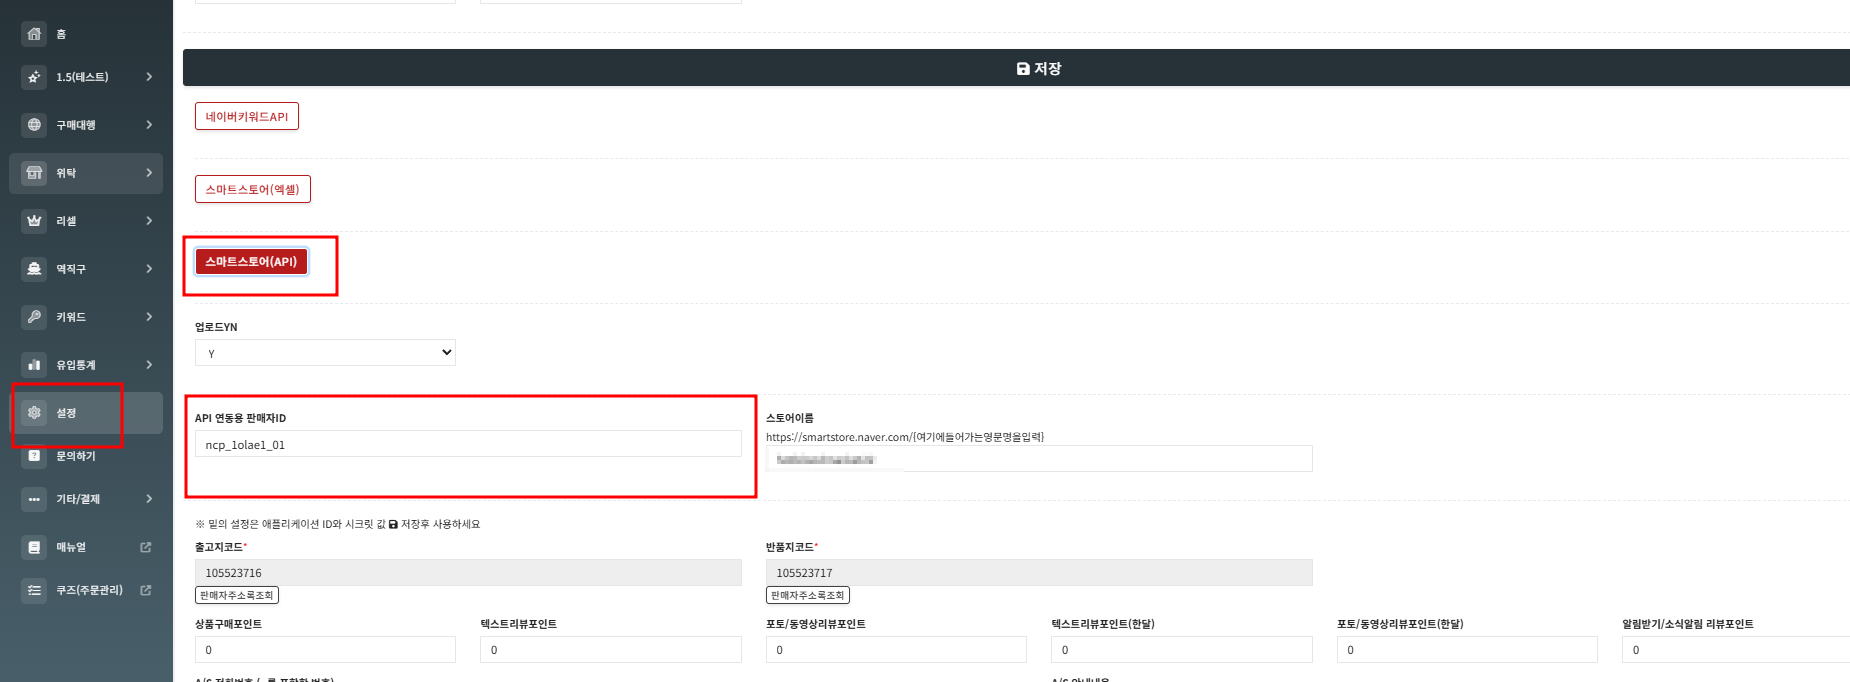Click the 알림받기/소식알림 리뷰포인트 input field
Screen dimensions: 1850x682
click(x=1736, y=649)
